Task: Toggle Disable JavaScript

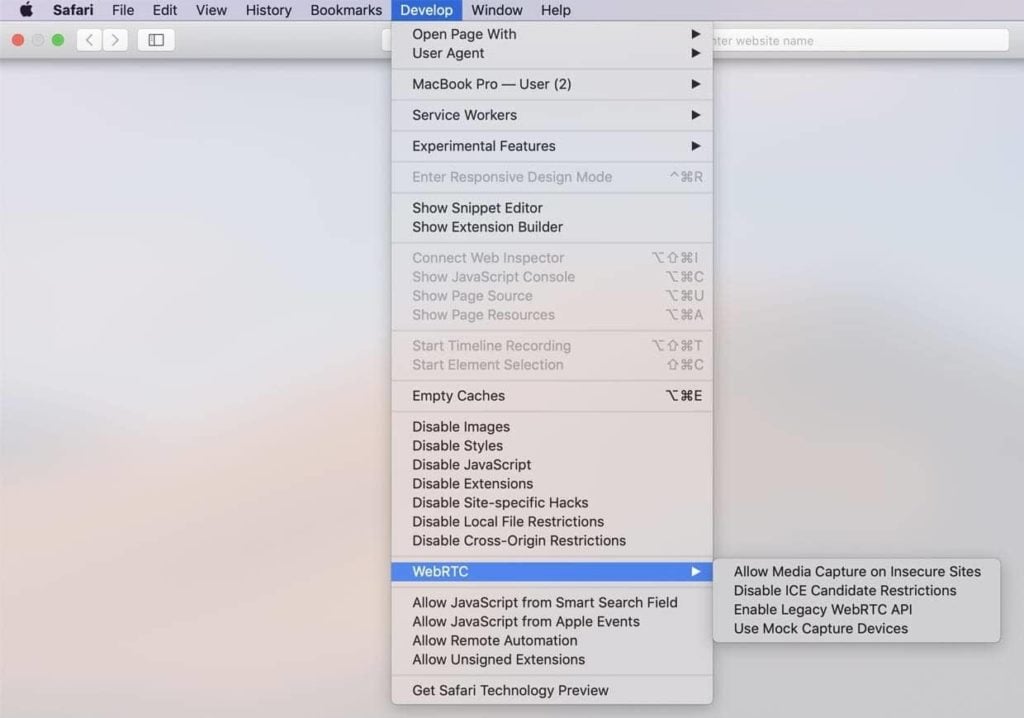Action: point(552,465)
